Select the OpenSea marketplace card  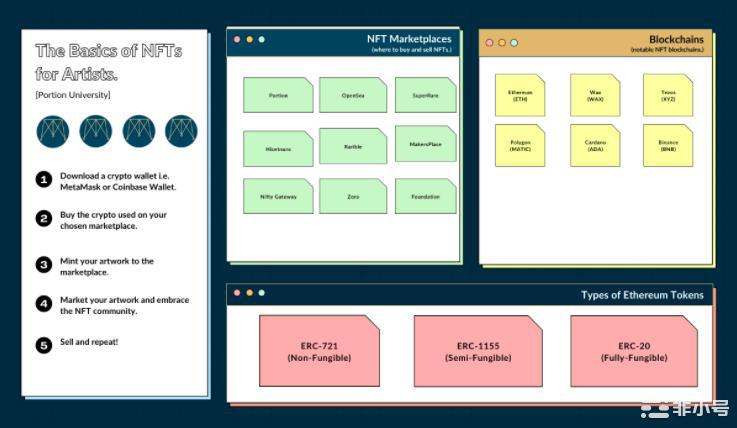click(353, 95)
